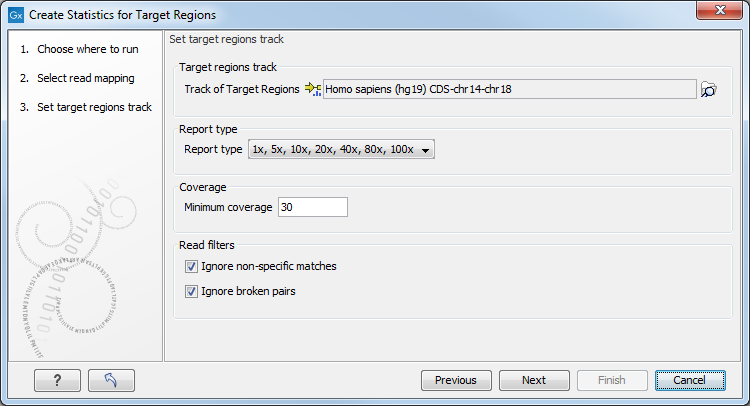Click the Report type dropdown arrow
The image size is (750, 406).
coord(425,150)
